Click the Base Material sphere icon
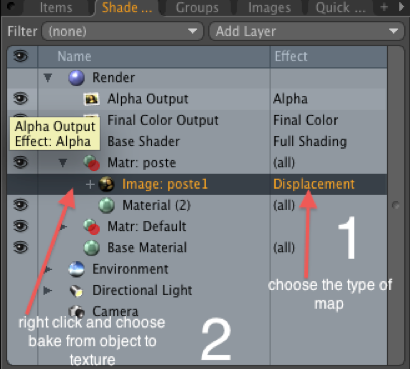Screen dimensions: 410x369 pyautogui.click(x=91, y=248)
